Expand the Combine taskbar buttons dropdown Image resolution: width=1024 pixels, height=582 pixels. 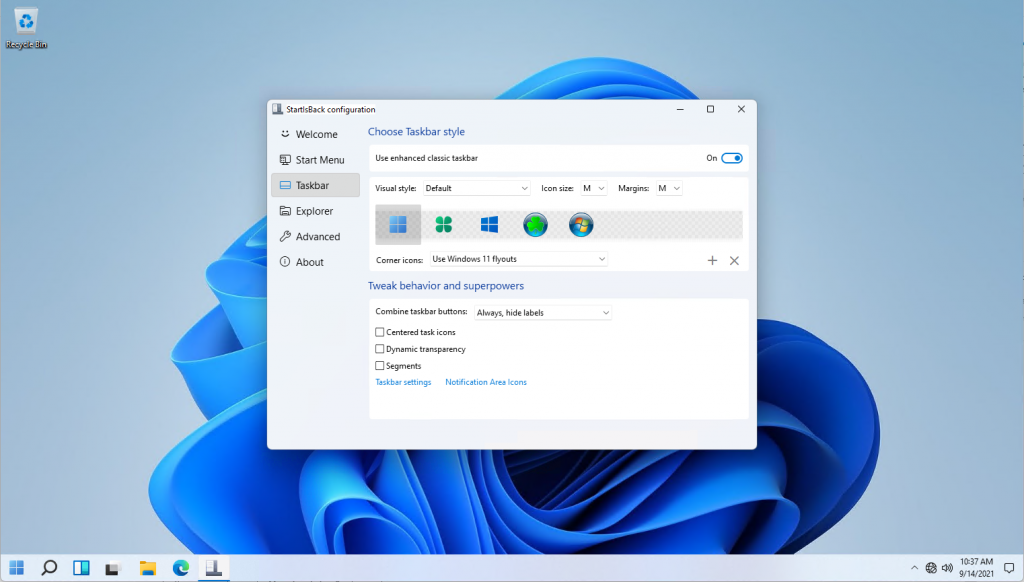pos(543,313)
